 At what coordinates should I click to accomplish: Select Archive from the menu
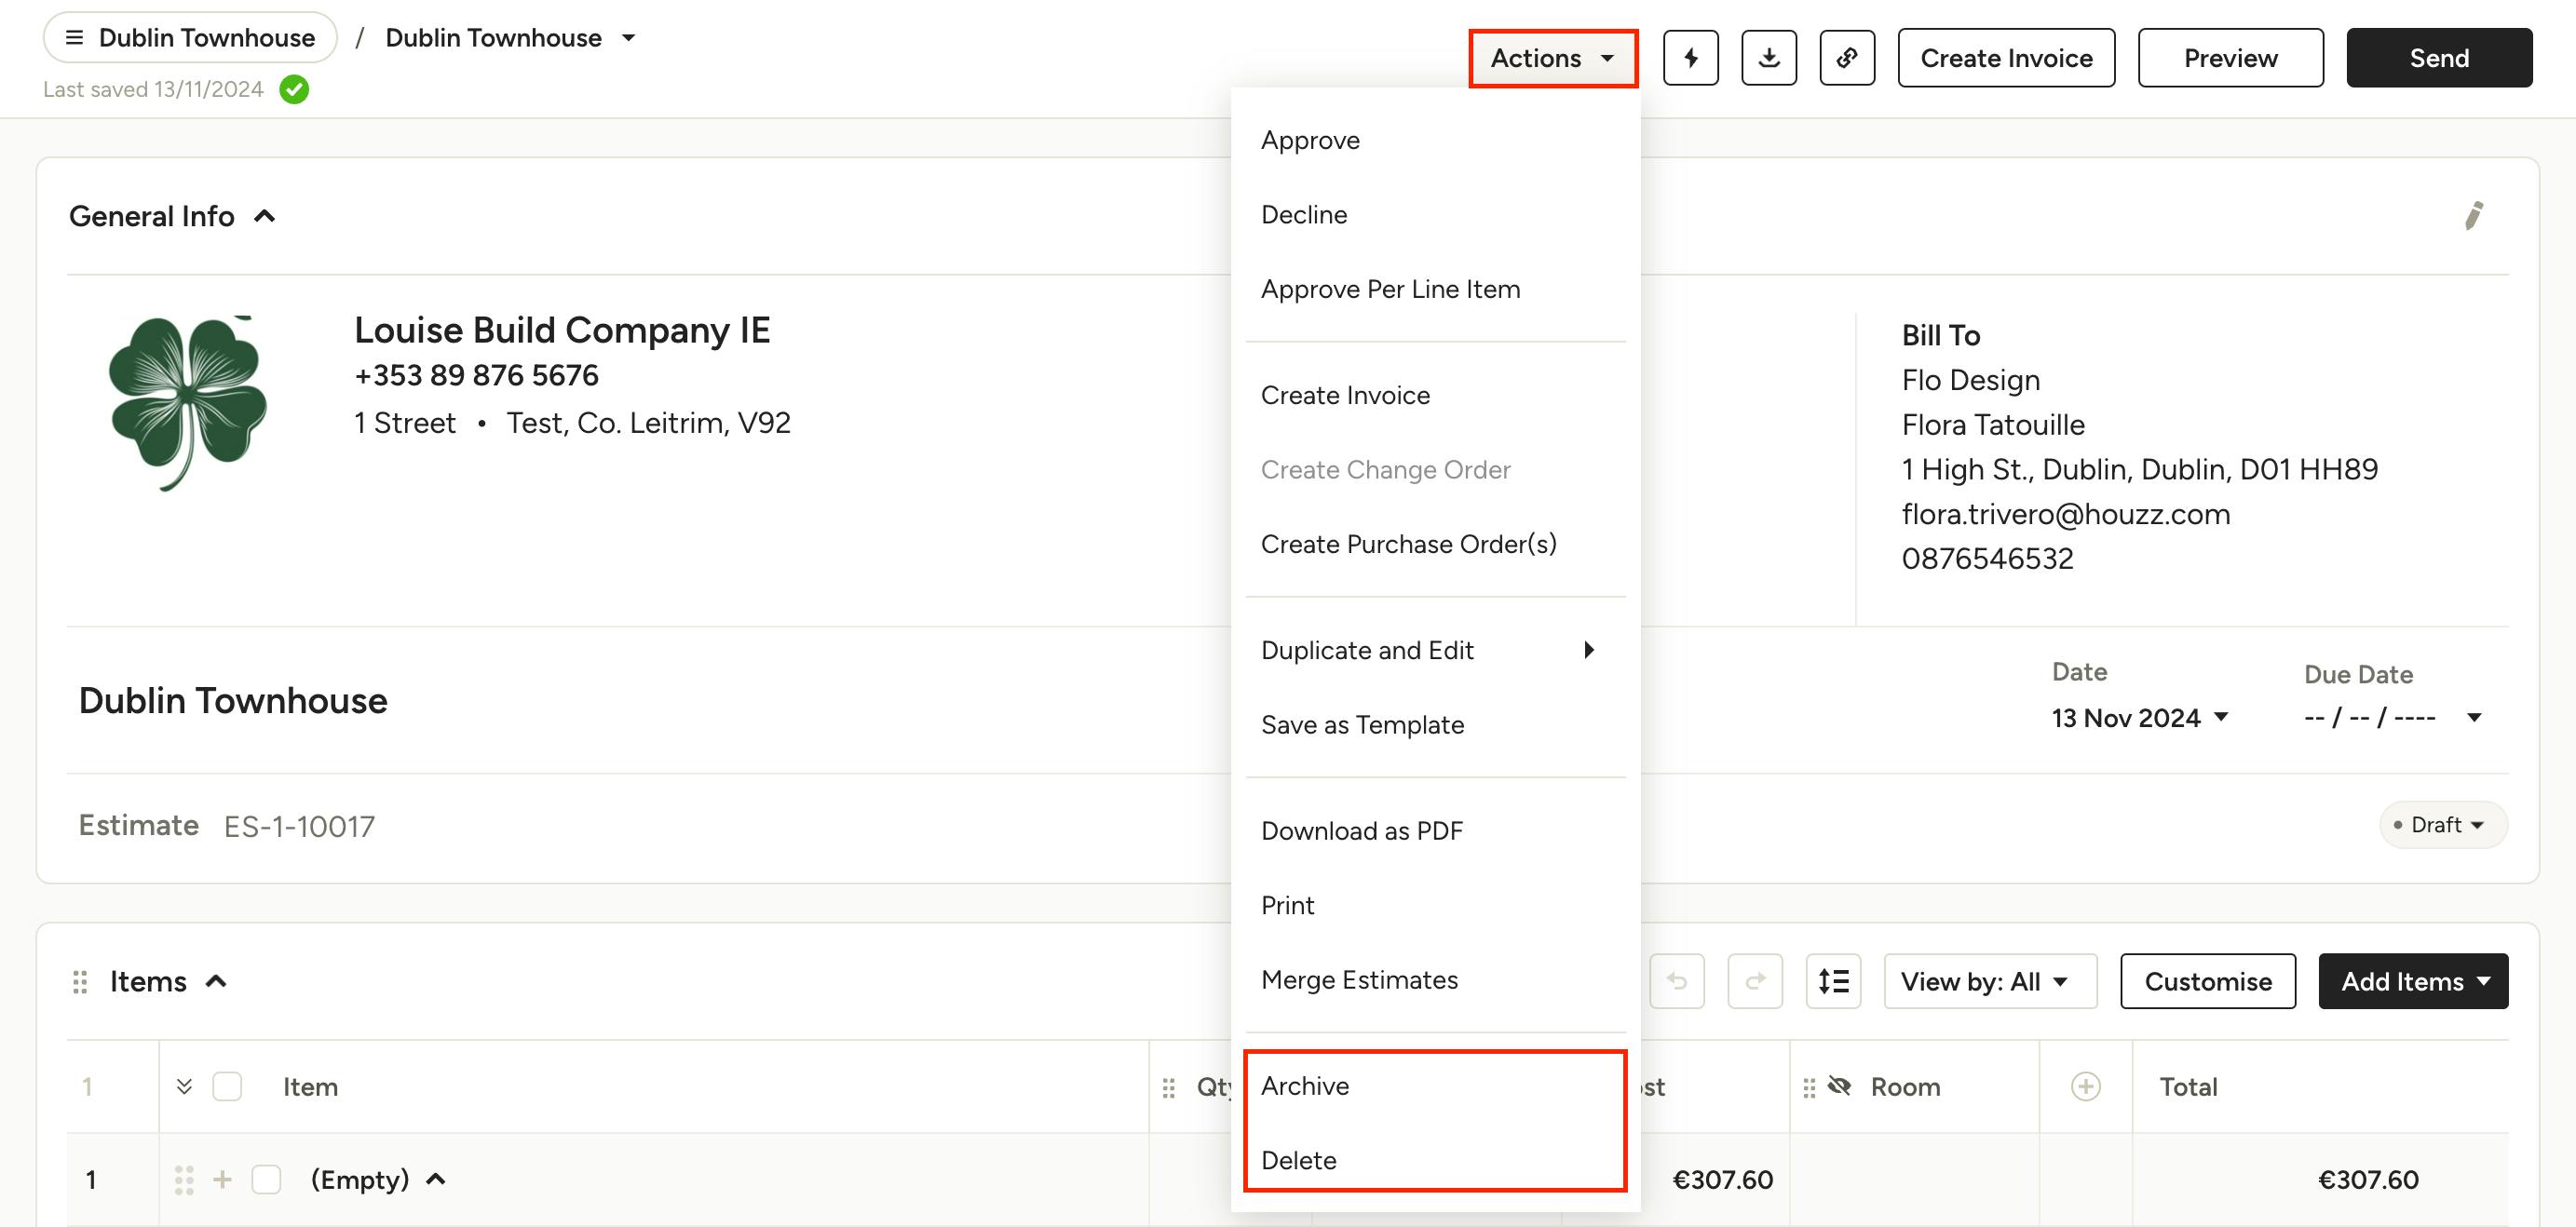(x=1435, y=1086)
